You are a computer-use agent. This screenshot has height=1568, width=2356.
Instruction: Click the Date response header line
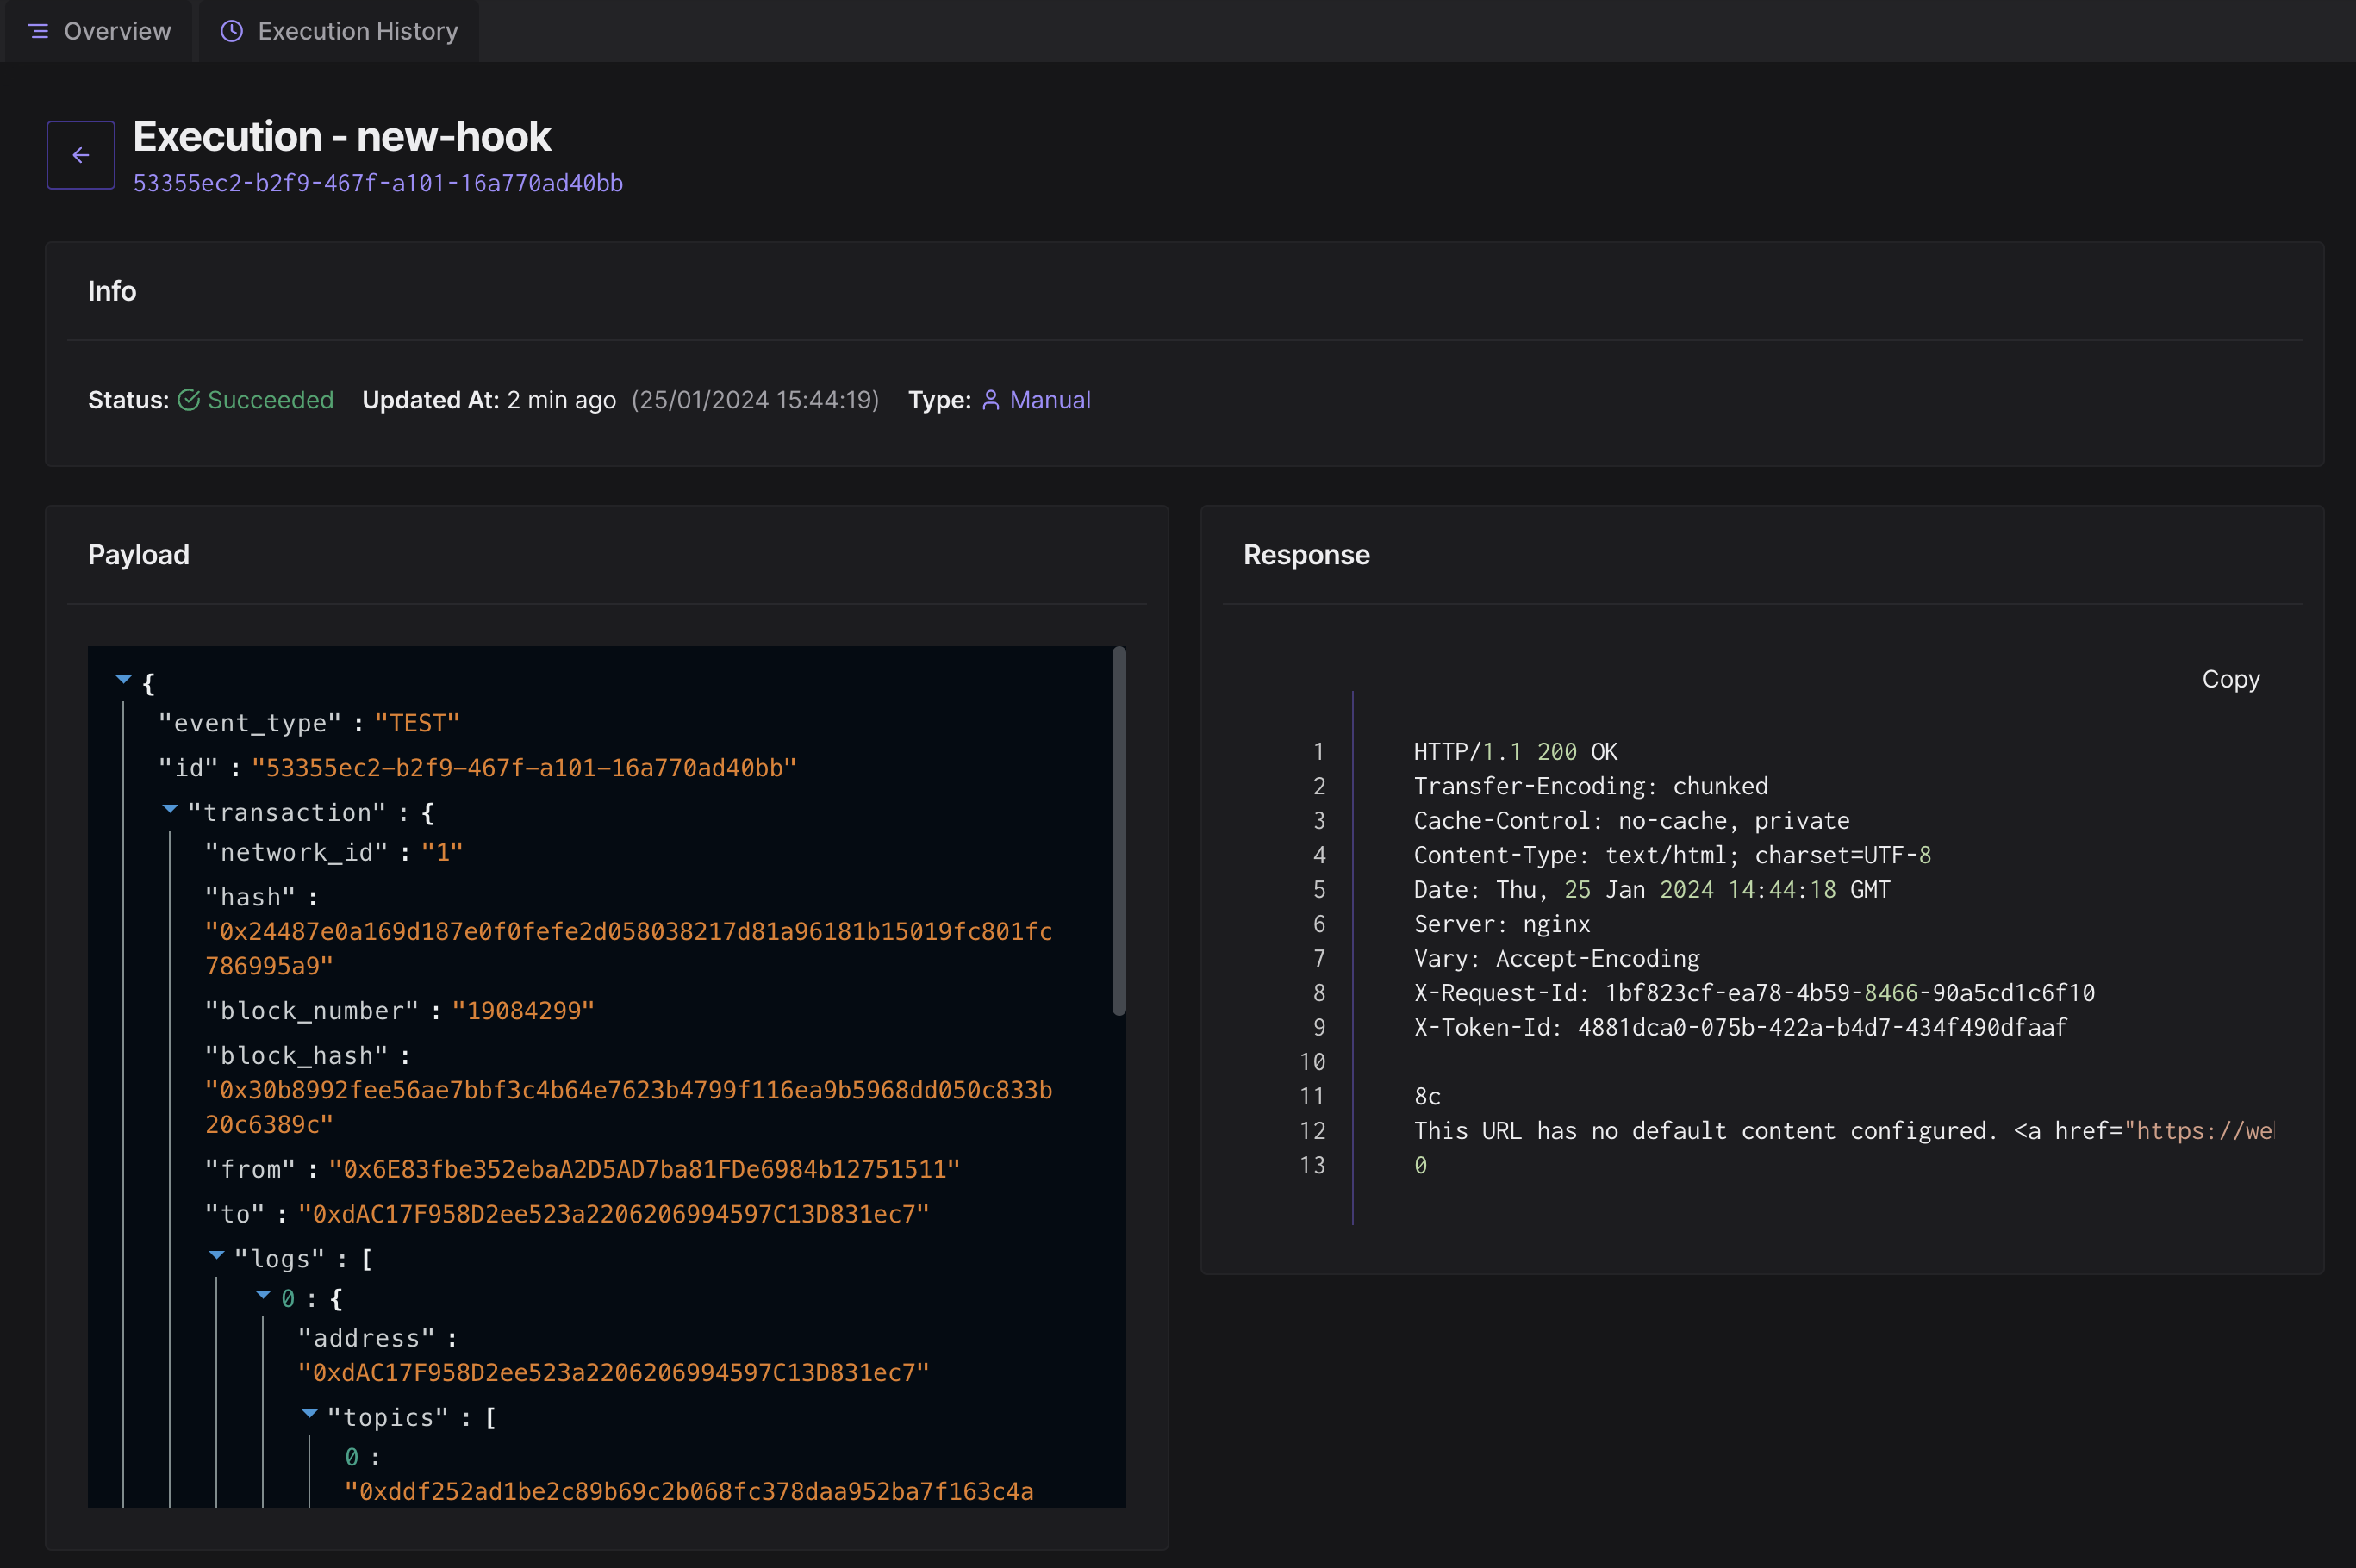click(1651, 890)
